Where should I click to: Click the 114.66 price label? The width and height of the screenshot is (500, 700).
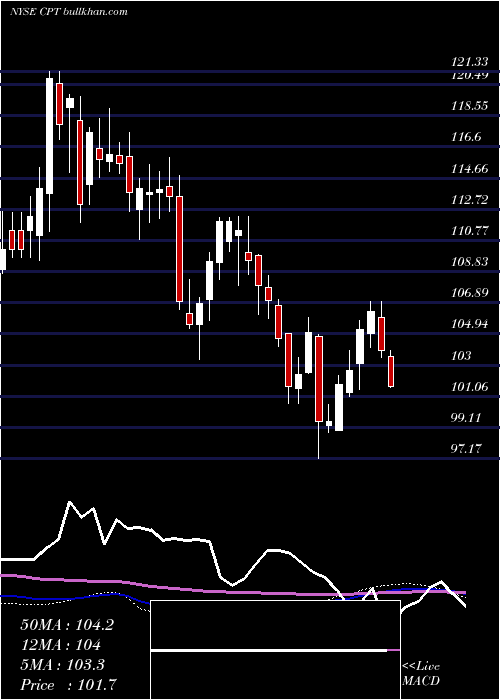coord(469,169)
